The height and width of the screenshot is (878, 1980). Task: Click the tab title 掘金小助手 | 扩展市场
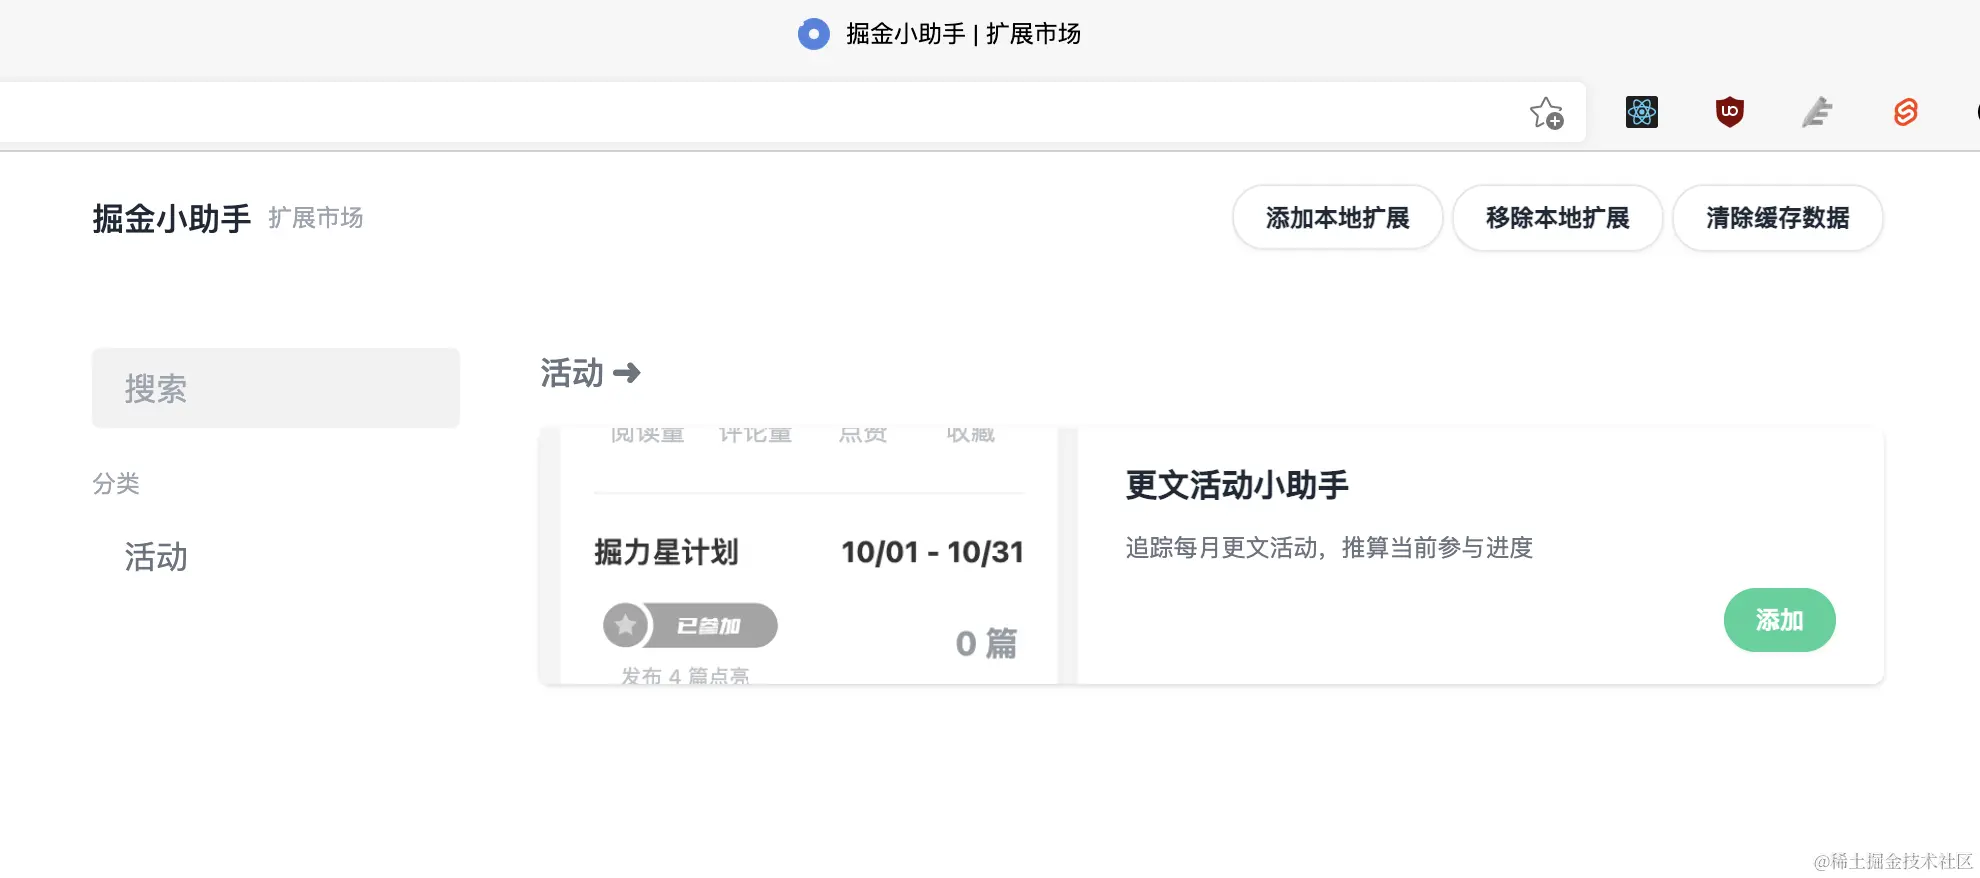(x=963, y=34)
